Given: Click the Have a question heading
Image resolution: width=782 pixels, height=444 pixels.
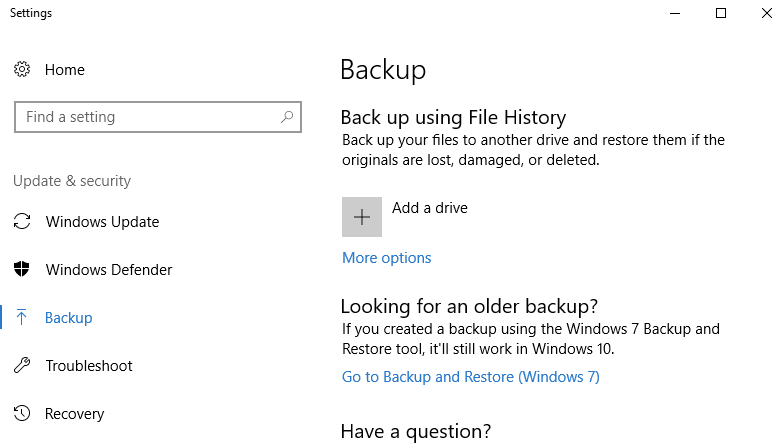Looking at the screenshot, I should coord(416,432).
